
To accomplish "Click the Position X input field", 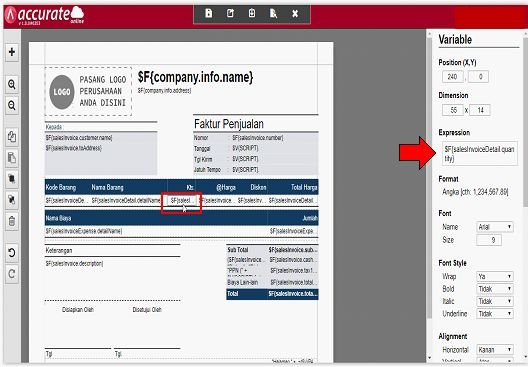I will [x=453, y=77].
